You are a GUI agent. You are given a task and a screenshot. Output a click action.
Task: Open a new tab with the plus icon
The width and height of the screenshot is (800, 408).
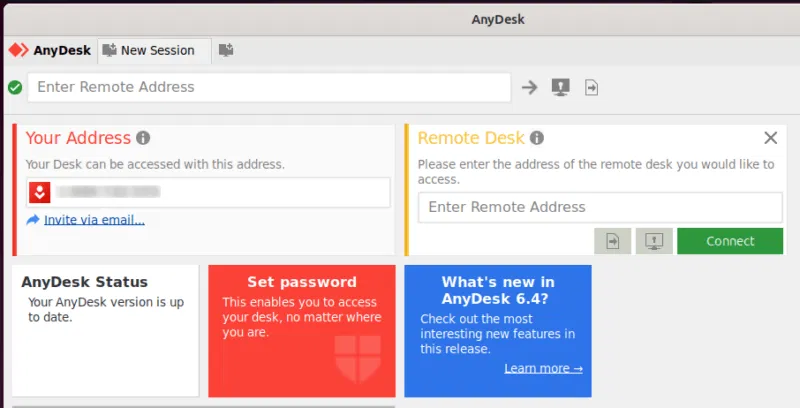tap(227, 50)
